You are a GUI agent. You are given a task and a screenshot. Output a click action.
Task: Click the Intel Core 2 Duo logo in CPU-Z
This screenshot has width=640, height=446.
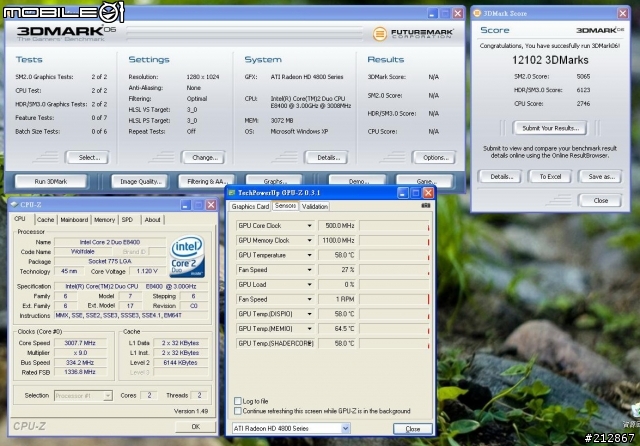pyautogui.click(x=187, y=256)
